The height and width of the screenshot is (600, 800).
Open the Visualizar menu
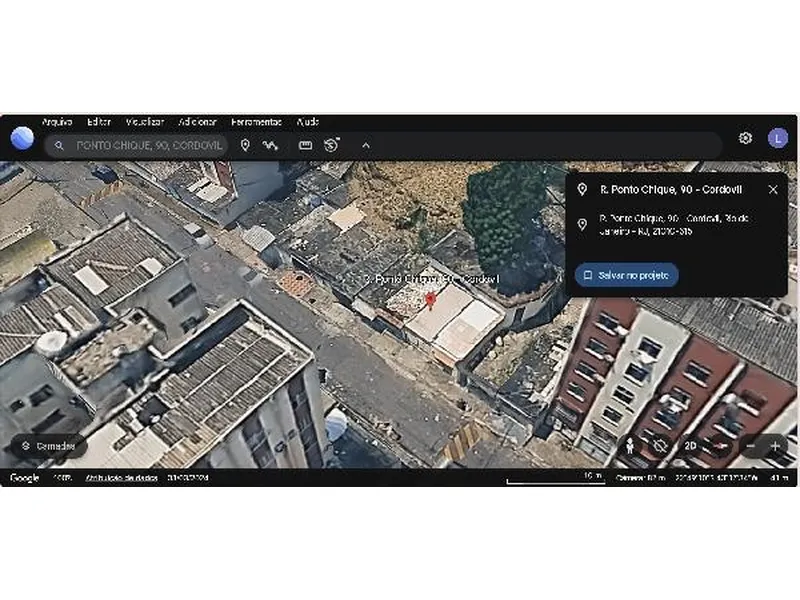(147, 121)
